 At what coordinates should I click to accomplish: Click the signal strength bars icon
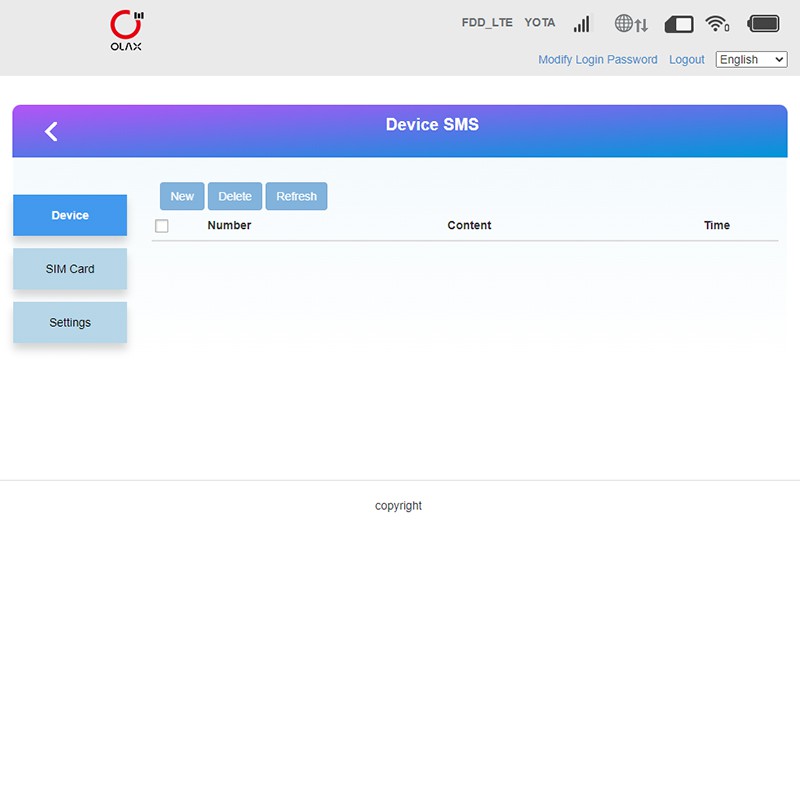pyautogui.click(x=582, y=23)
